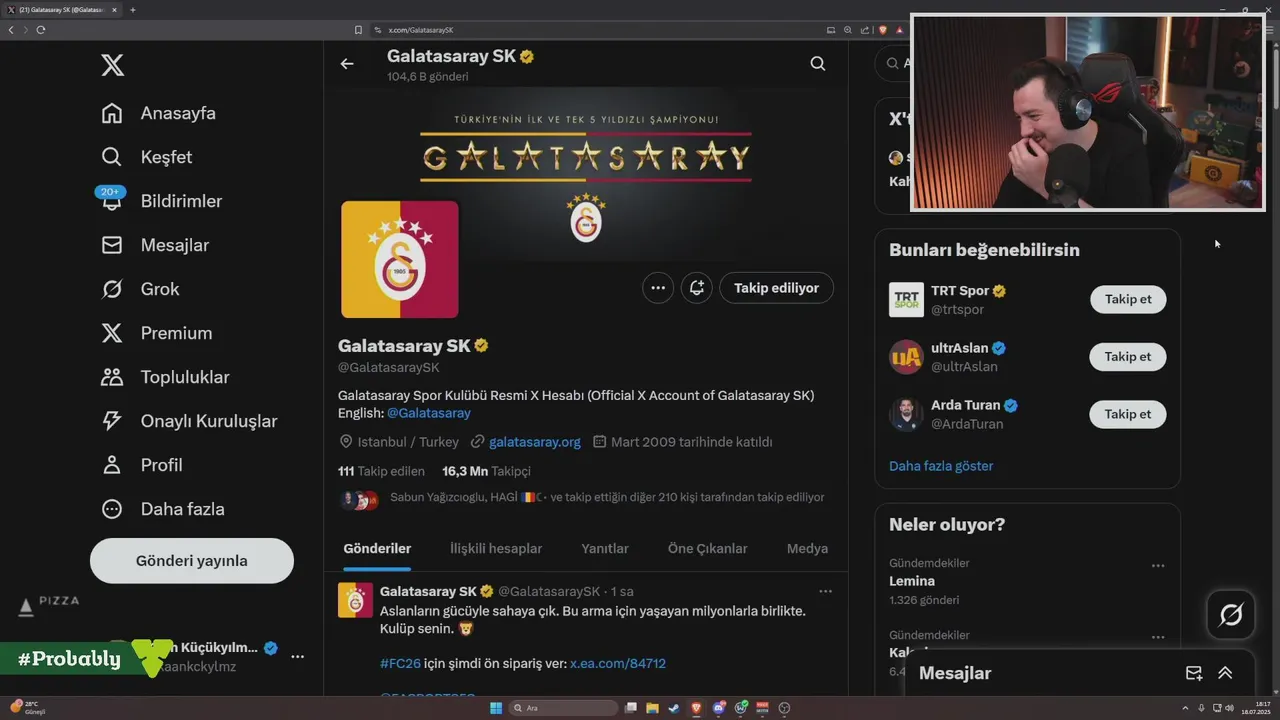The height and width of the screenshot is (720, 1280).
Task: Toggle post notifications bell for Galatasaray
Action: tap(697, 288)
